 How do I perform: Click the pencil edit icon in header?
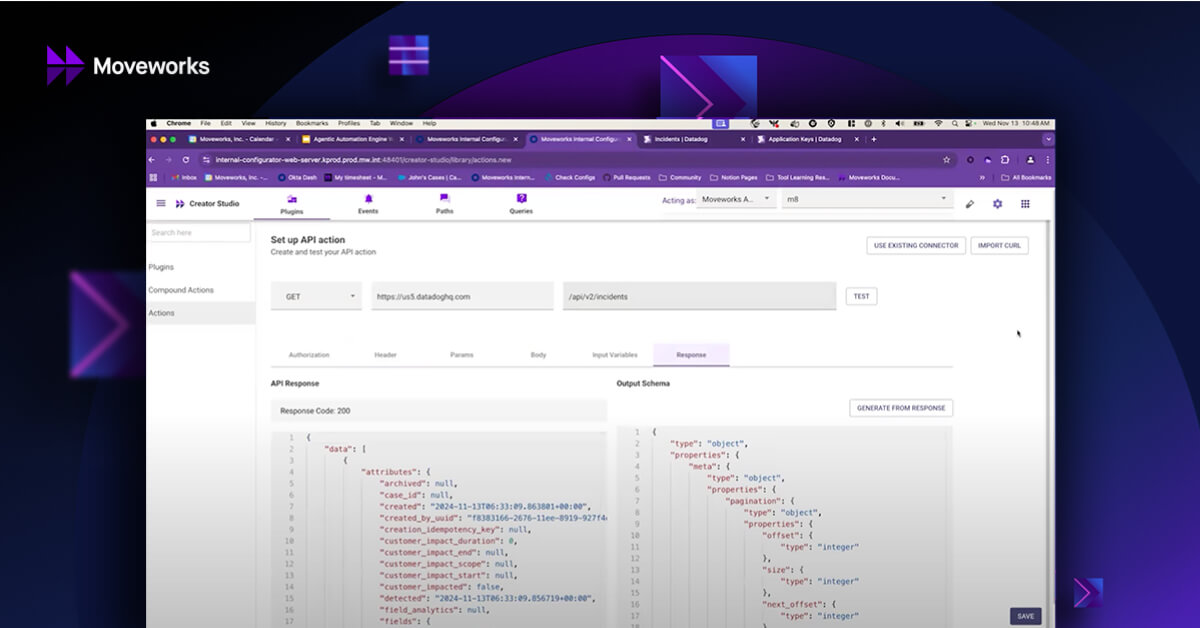tap(969, 204)
